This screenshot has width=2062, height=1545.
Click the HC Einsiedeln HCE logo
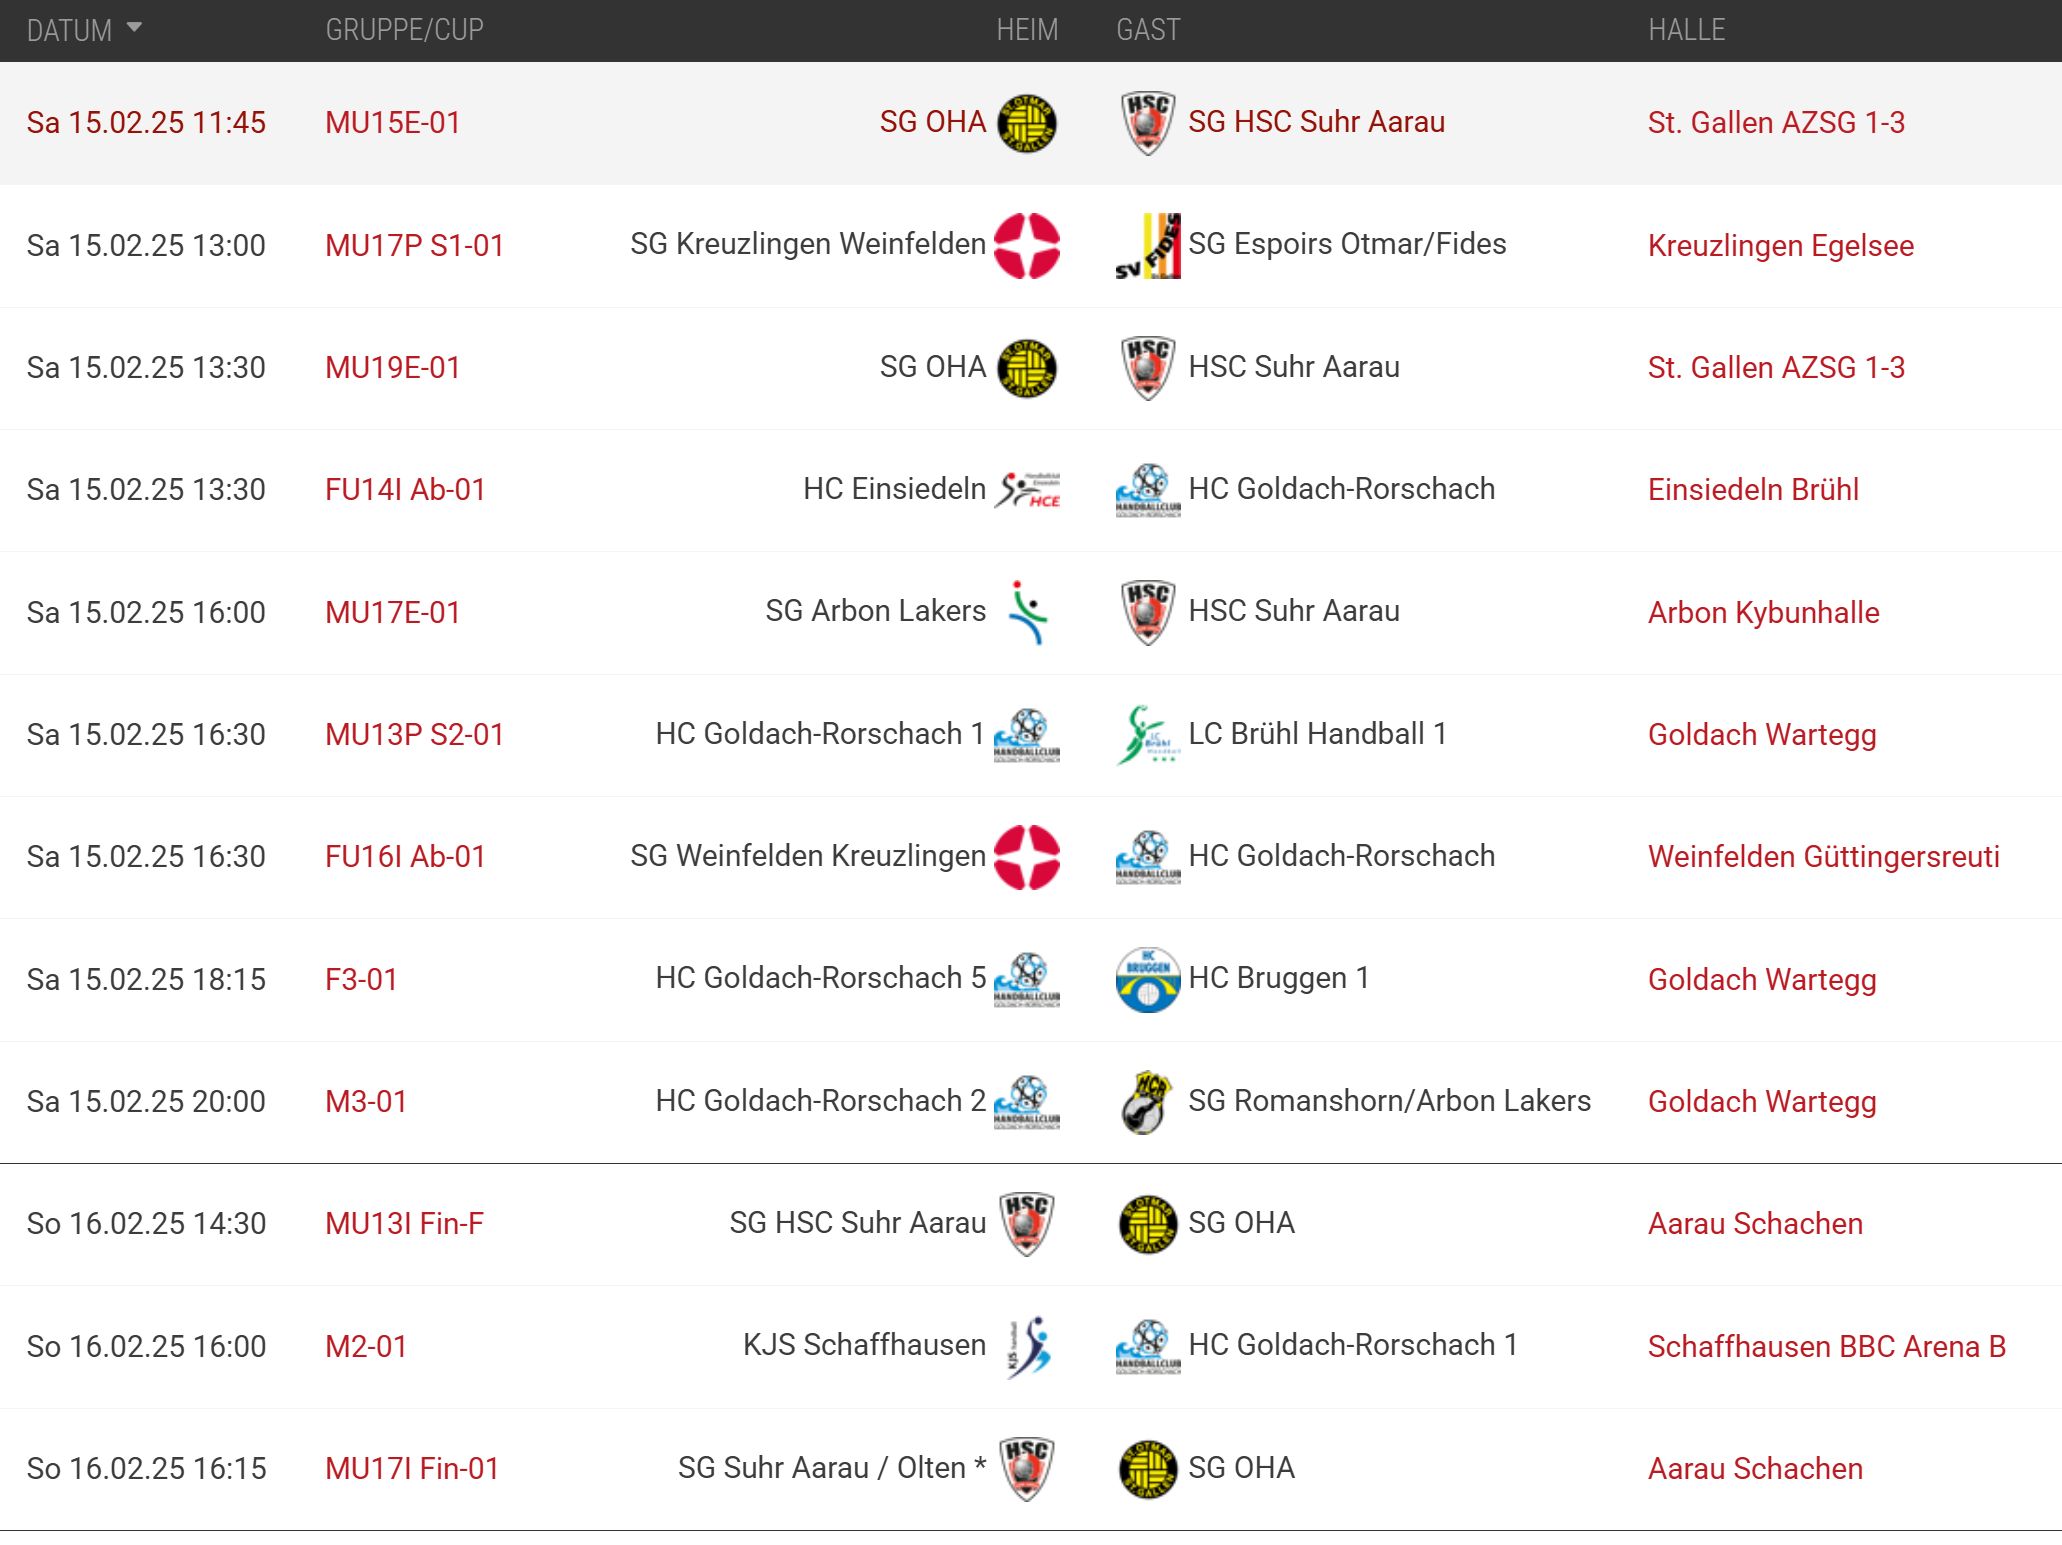coord(1026,490)
